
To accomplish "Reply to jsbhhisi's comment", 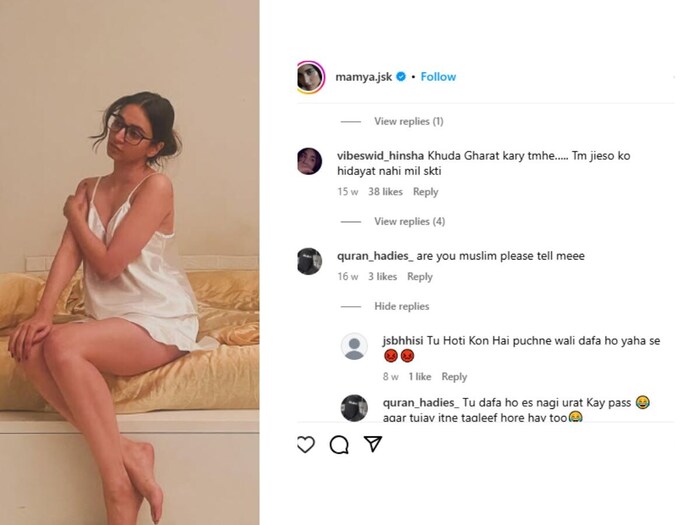I will point(454,377).
